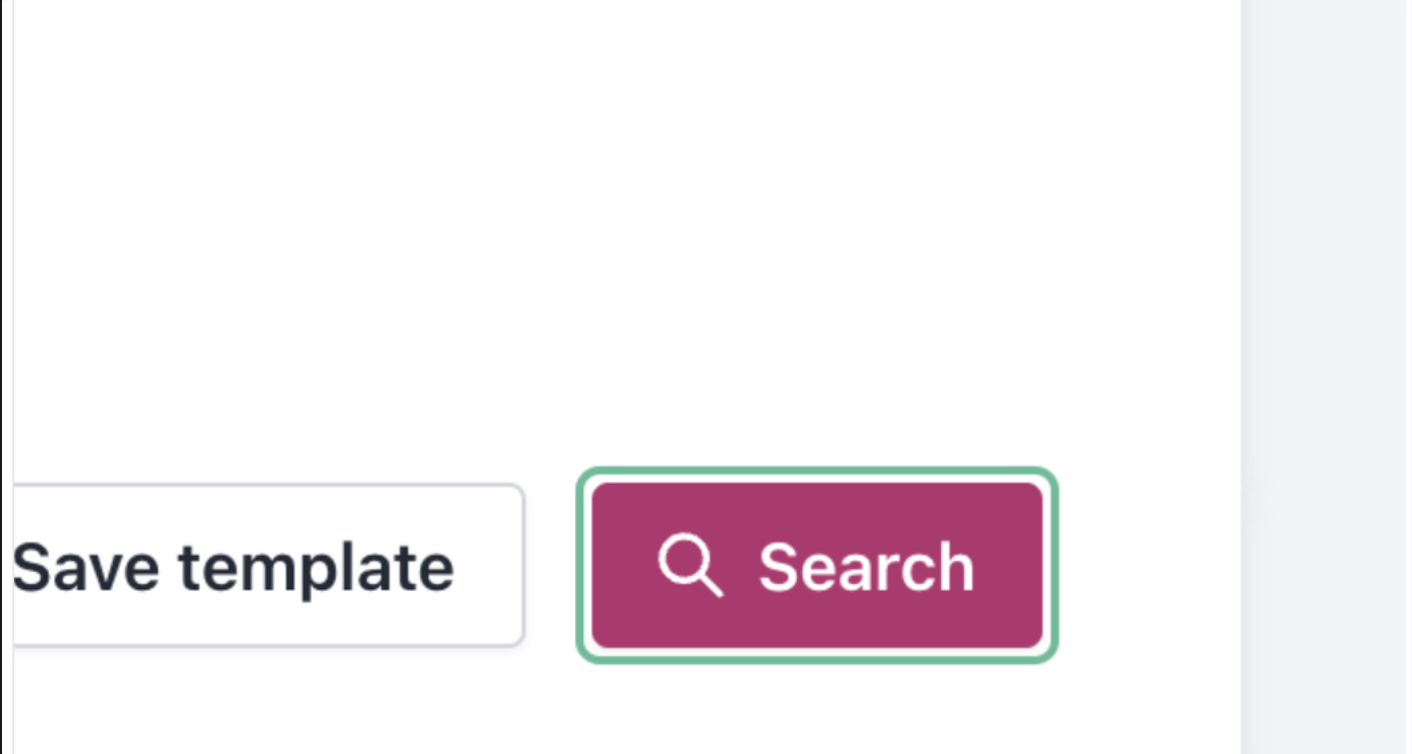Click the word Search on the magenta button

click(x=866, y=567)
